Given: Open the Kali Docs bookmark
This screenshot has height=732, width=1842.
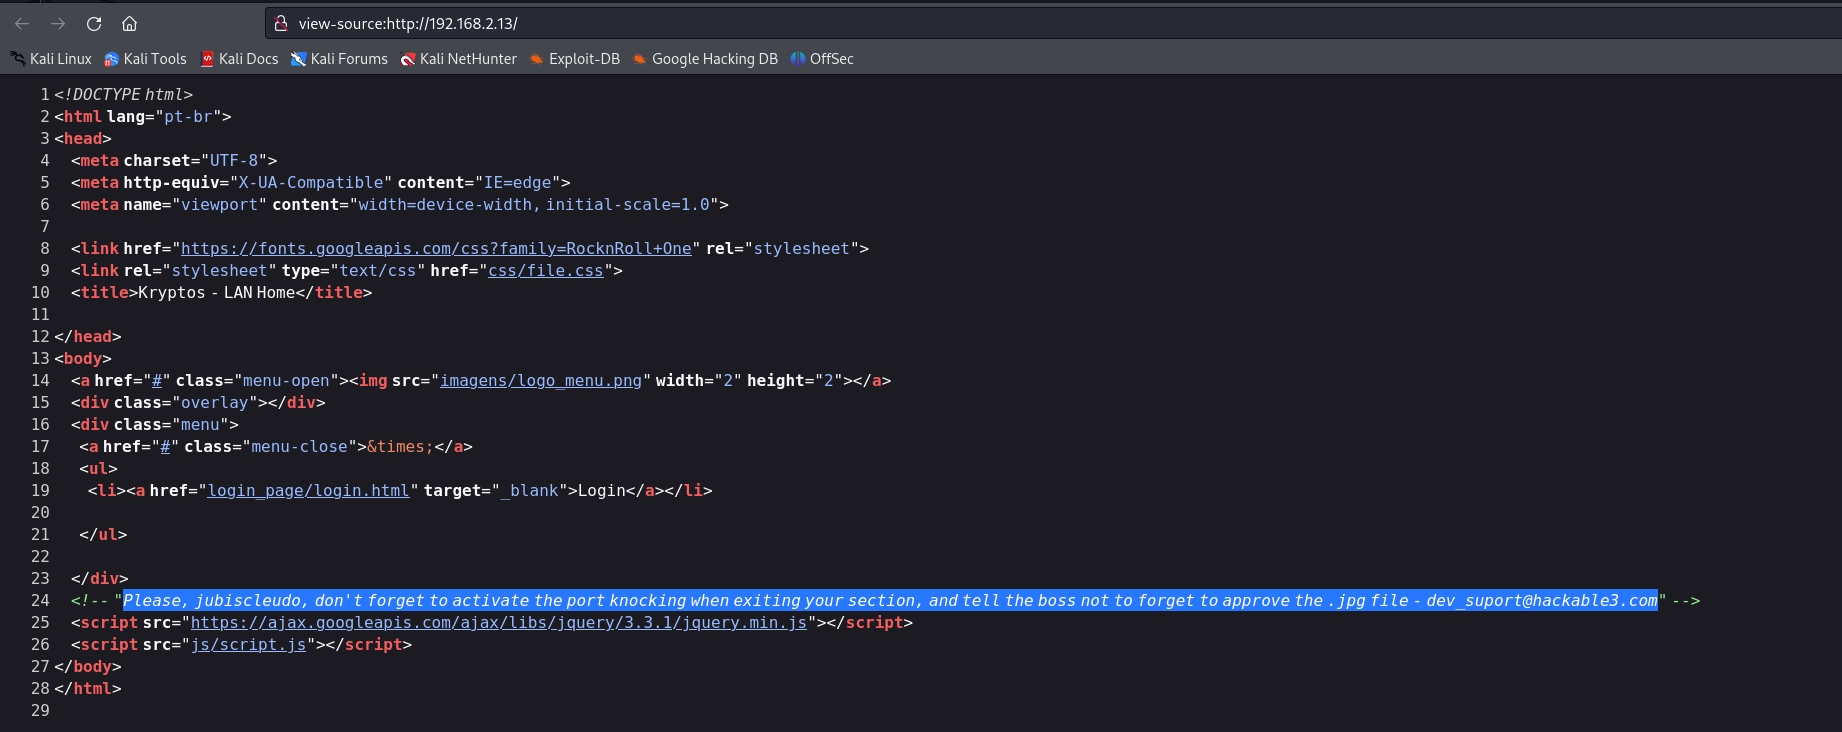Looking at the screenshot, I should [240, 59].
